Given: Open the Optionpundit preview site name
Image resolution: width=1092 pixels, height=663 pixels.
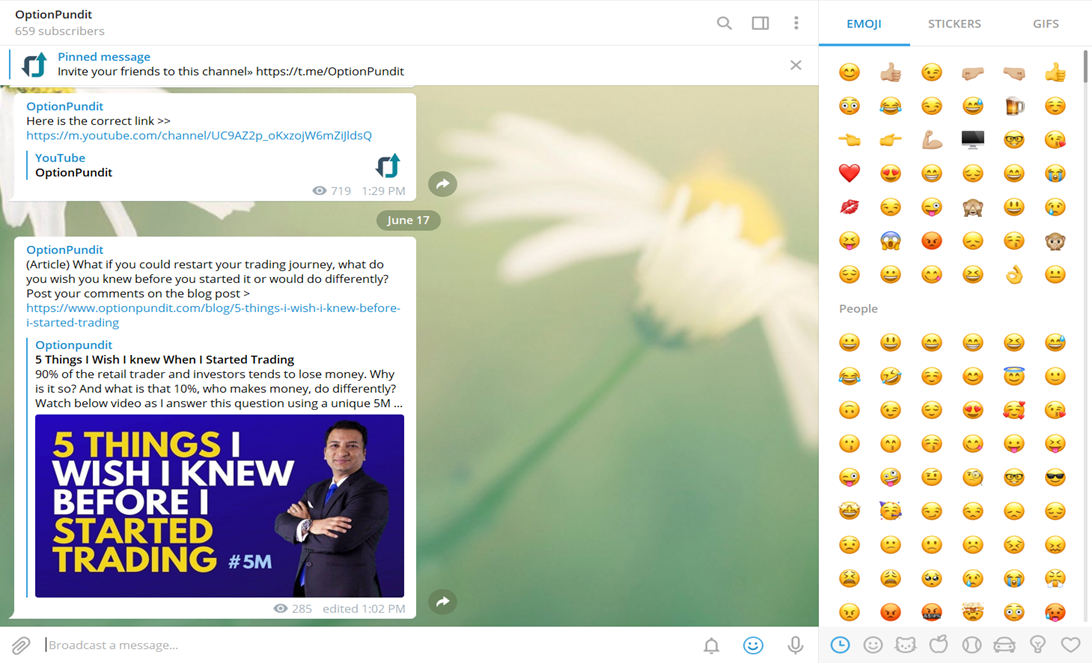Looking at the screenshot, I should pos(74,345).
